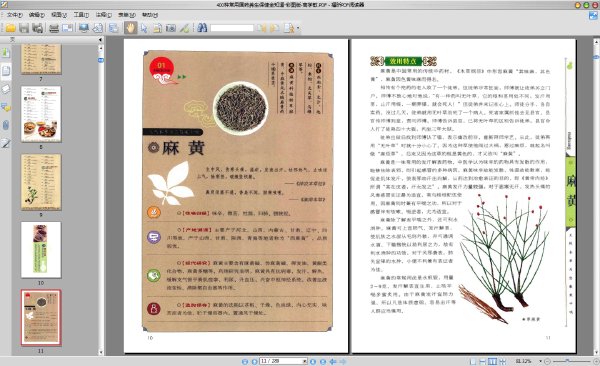Select the text selection tool
Viewport: 600px width, 366px height.
click(157, 28)
